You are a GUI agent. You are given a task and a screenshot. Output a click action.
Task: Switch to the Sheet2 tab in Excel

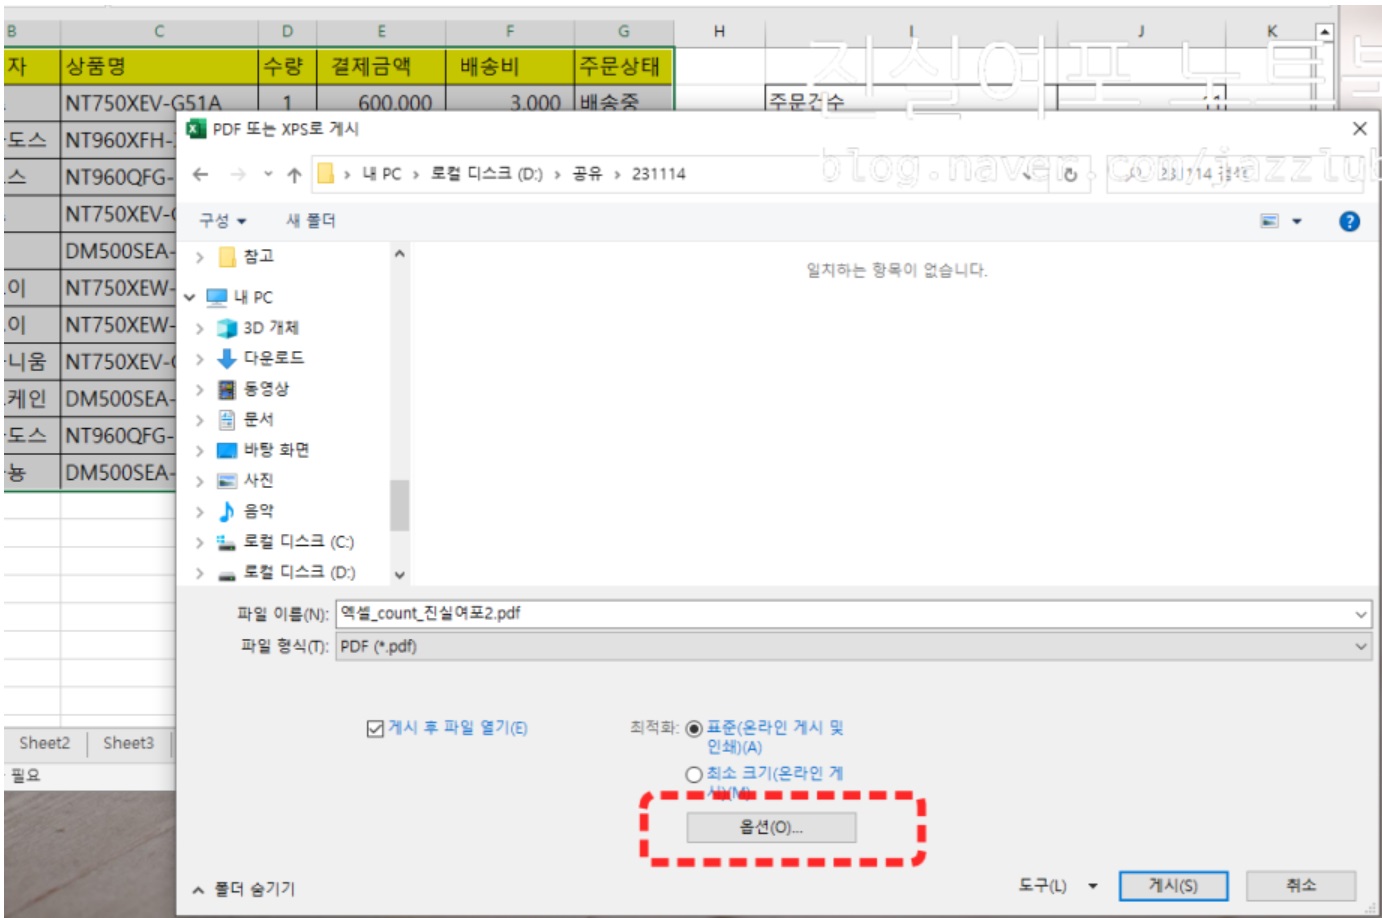[45, 743]
